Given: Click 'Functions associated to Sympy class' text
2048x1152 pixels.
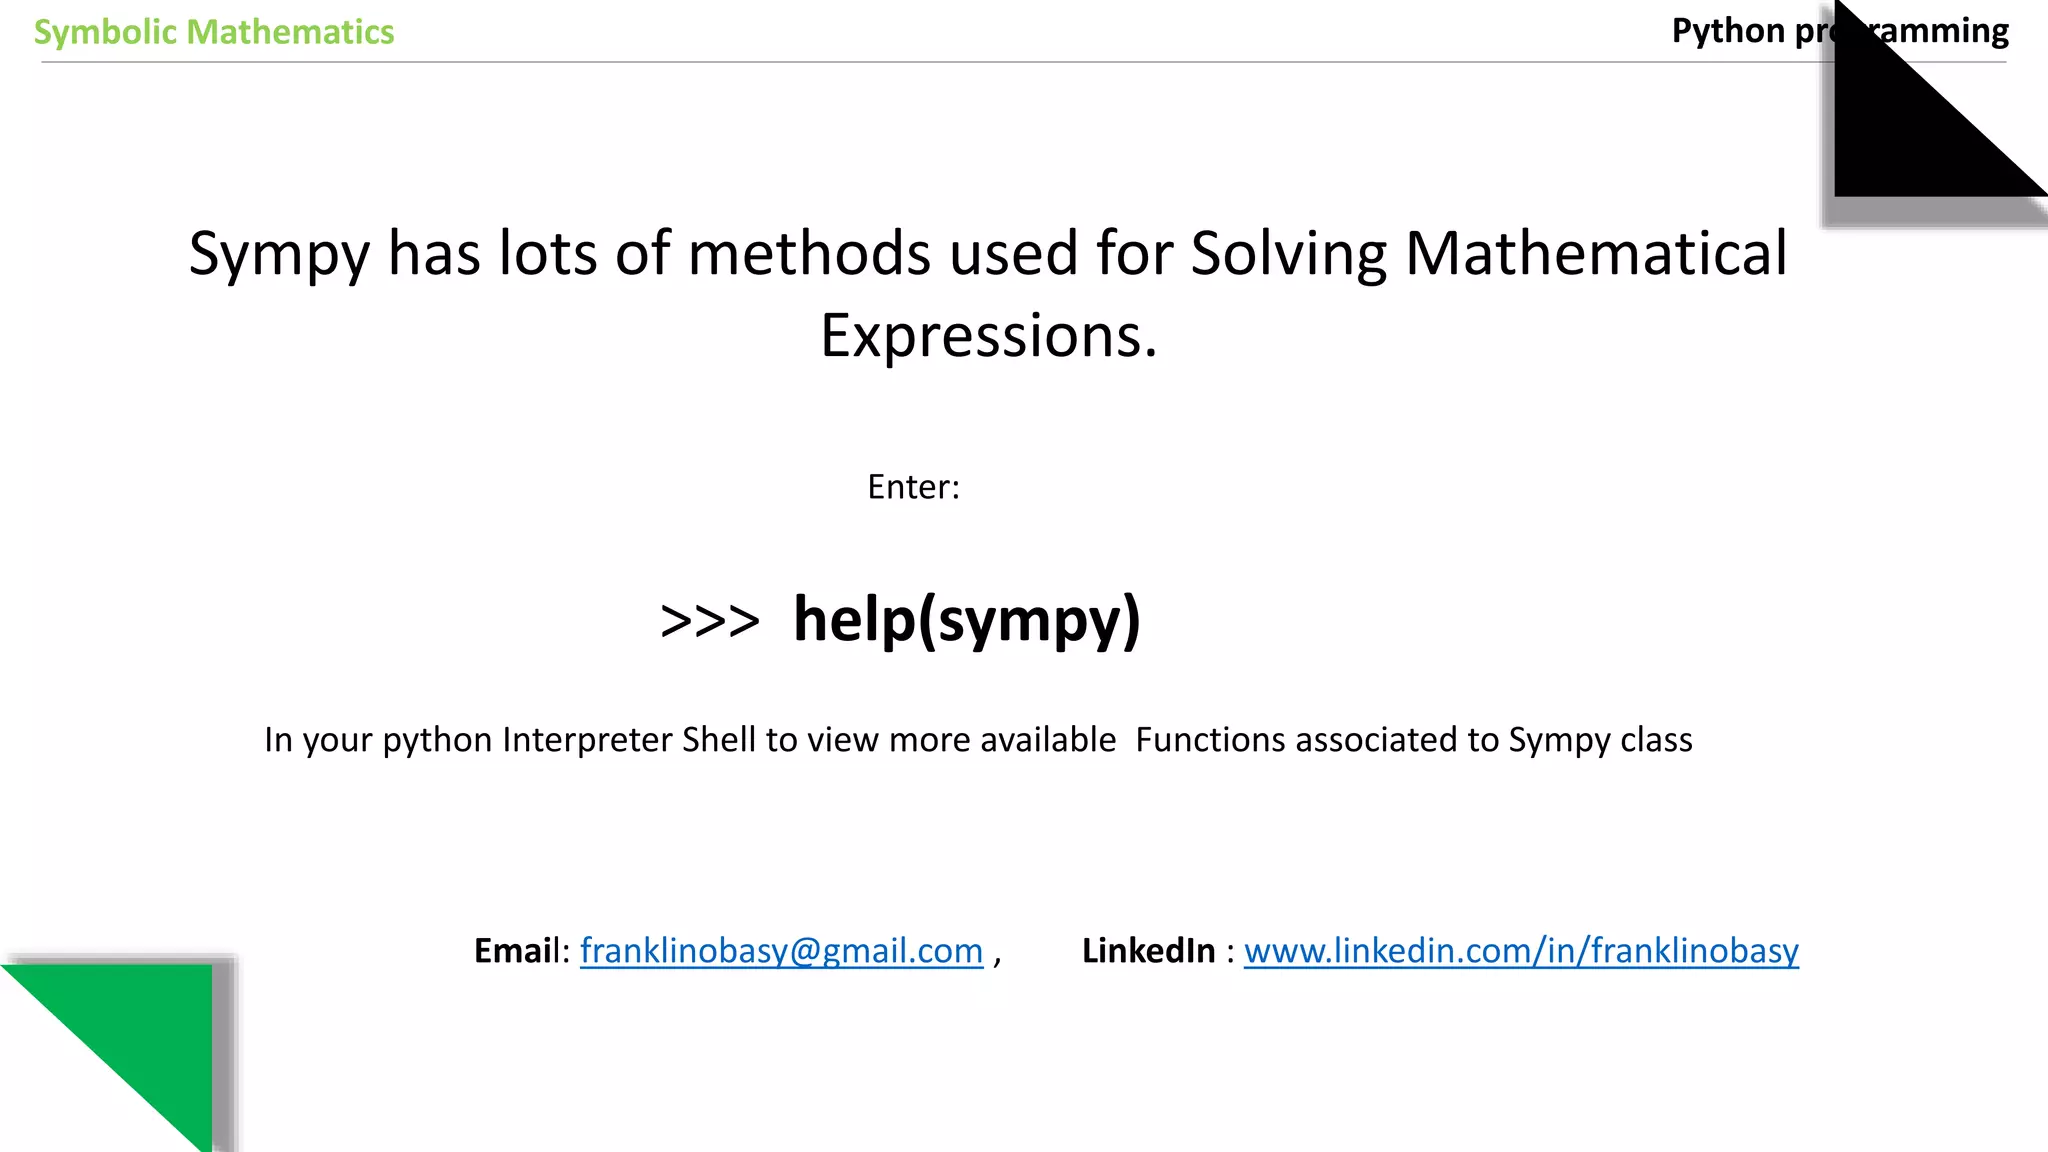Looking at the screenshot, I should tap(1413, 740).
